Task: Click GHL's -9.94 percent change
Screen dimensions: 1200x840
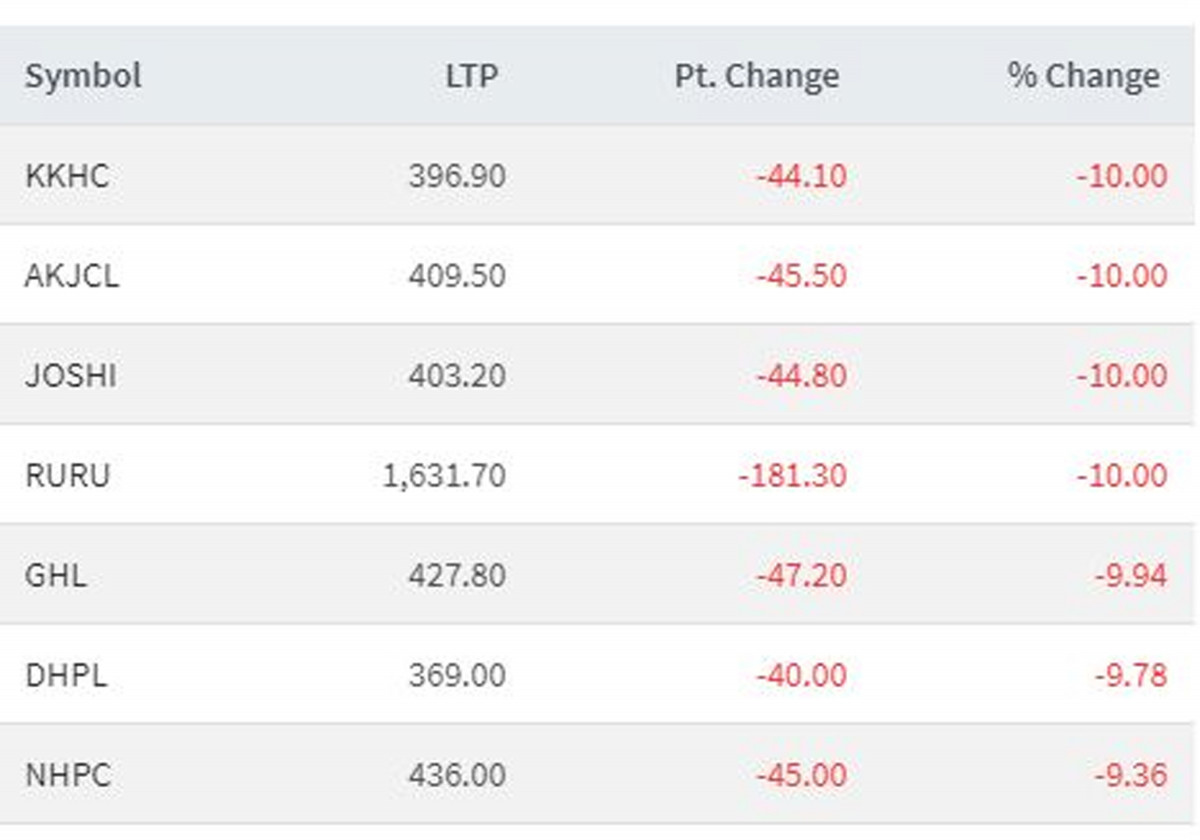Action: 1130,576
